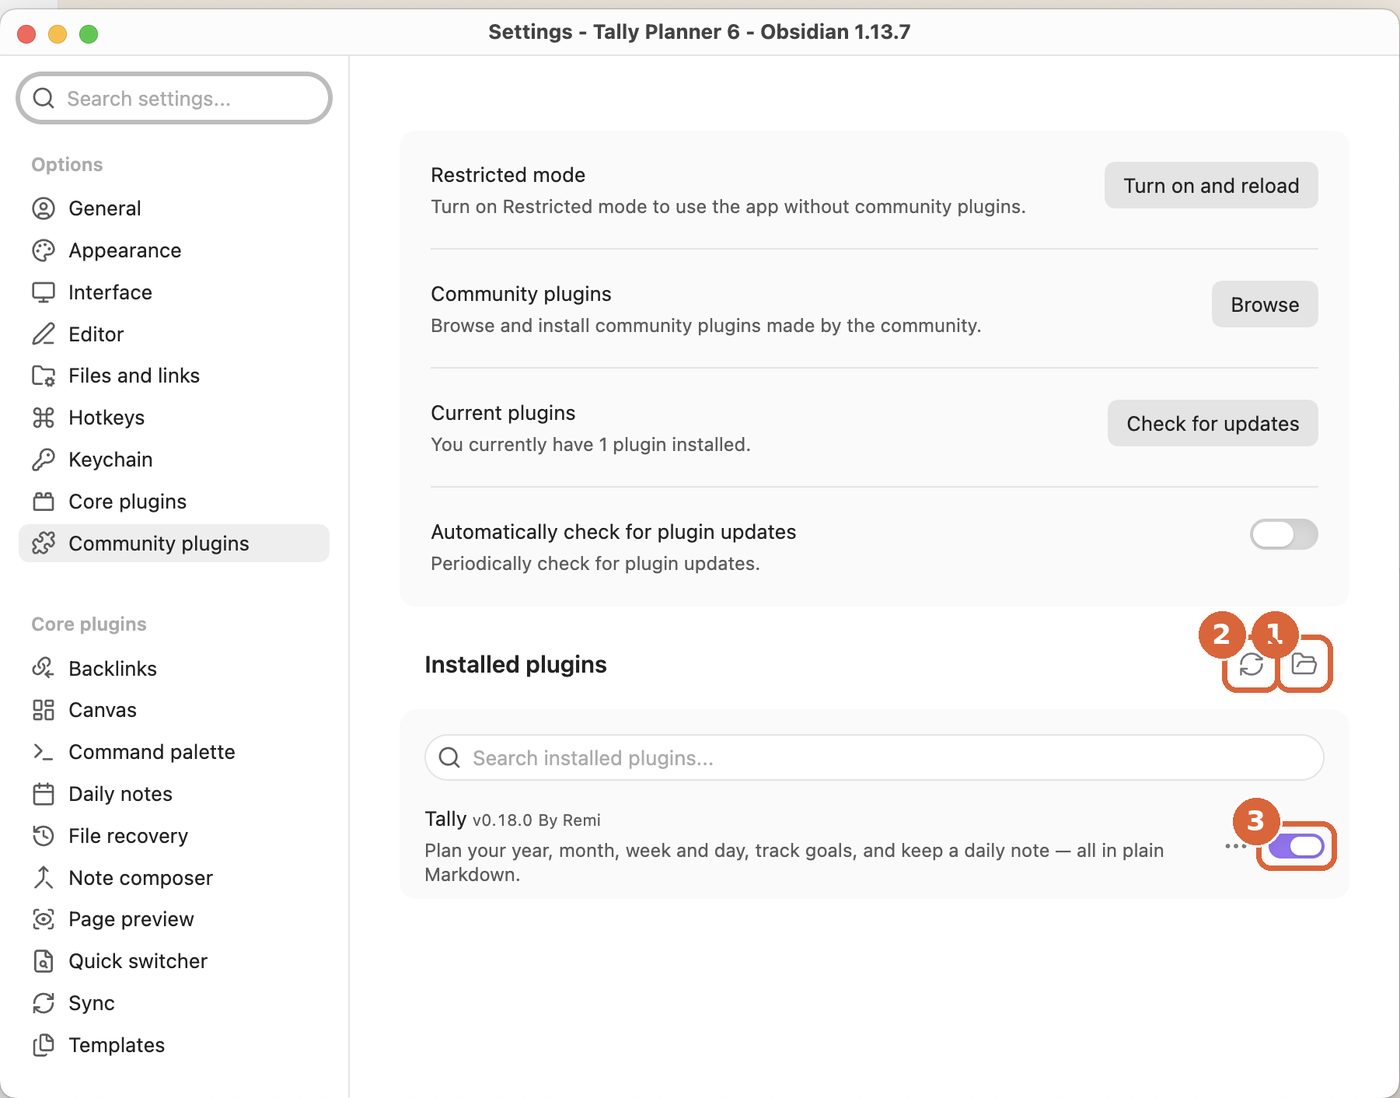Open the File recovery clock icon
Viewport: 1400px width, 1098px height.
pos(43,836)
